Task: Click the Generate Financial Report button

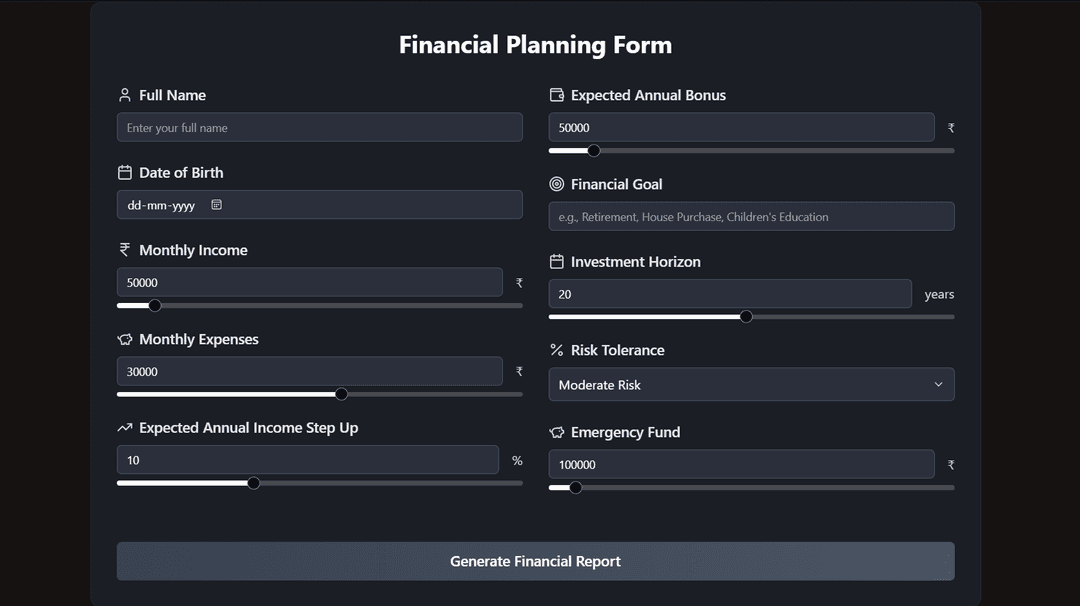Action: click(535, 561)
